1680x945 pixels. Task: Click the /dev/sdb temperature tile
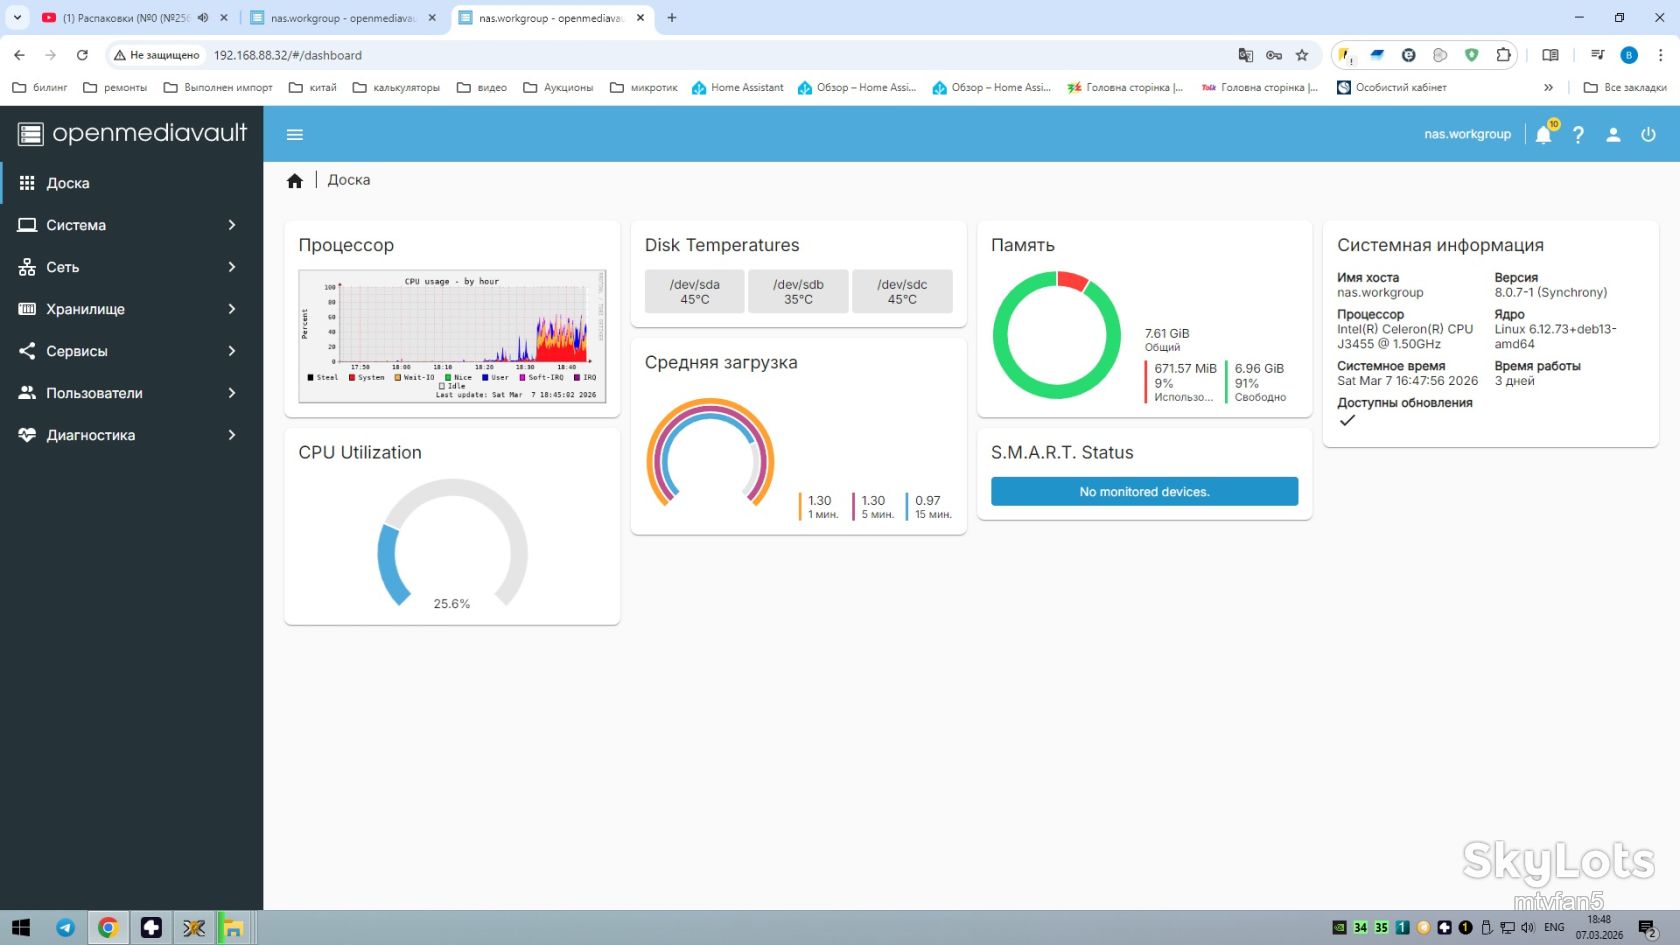[798, 291]
